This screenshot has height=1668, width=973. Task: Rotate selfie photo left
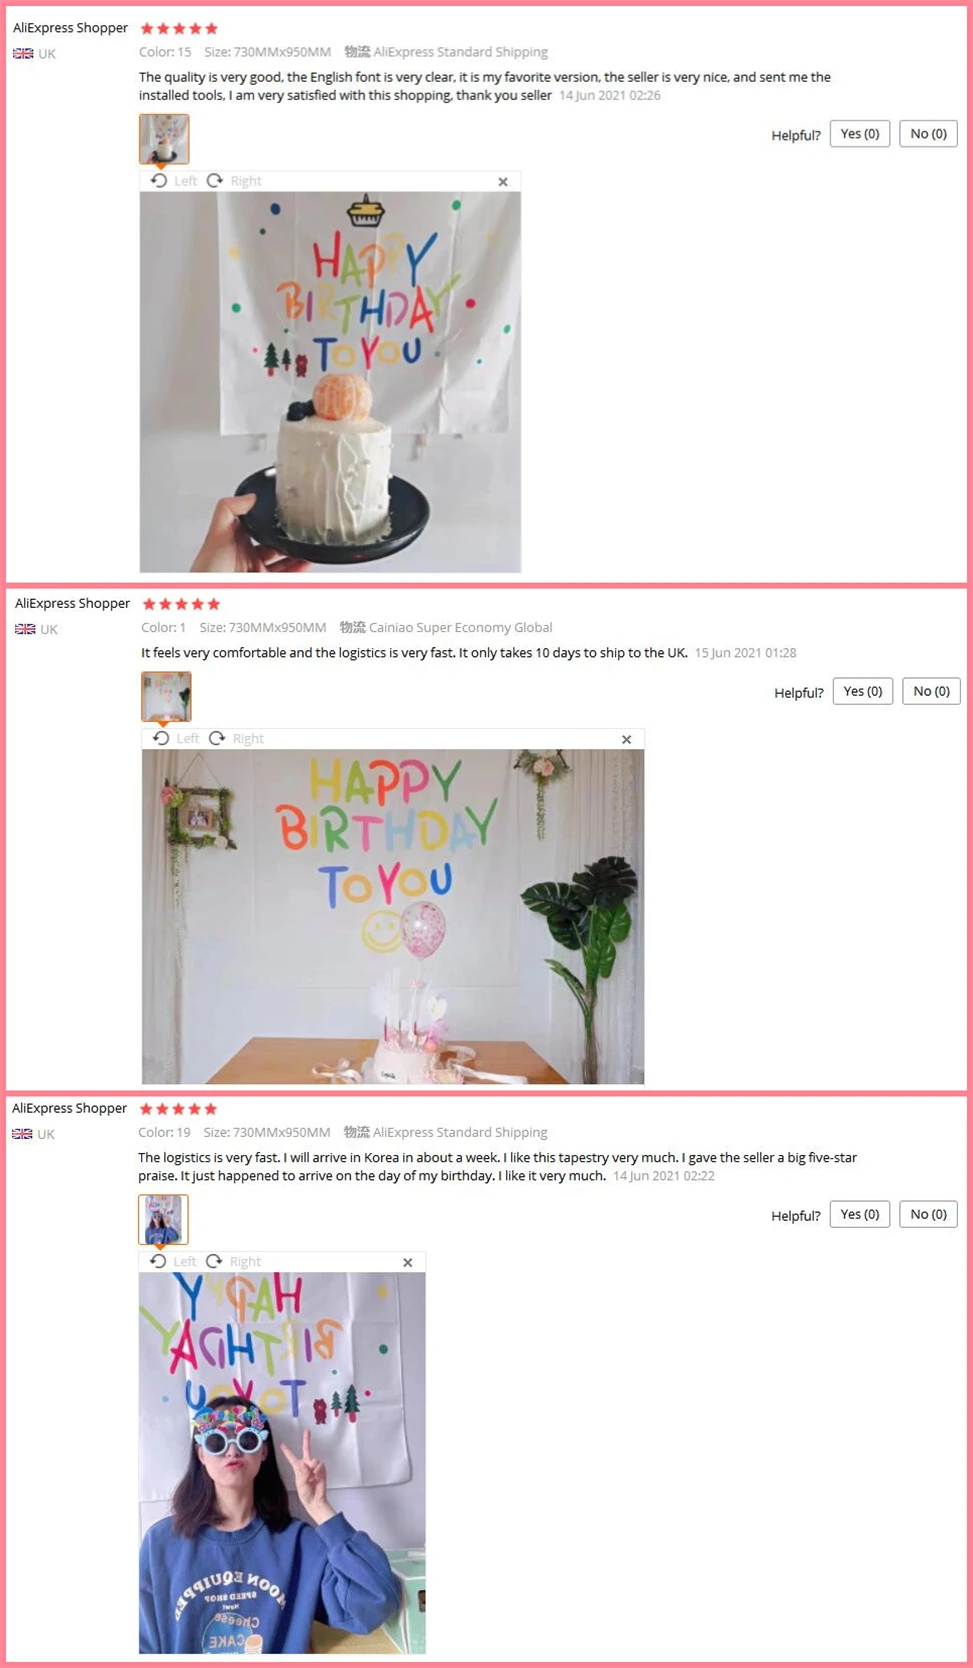click(x=173, y=1262)
